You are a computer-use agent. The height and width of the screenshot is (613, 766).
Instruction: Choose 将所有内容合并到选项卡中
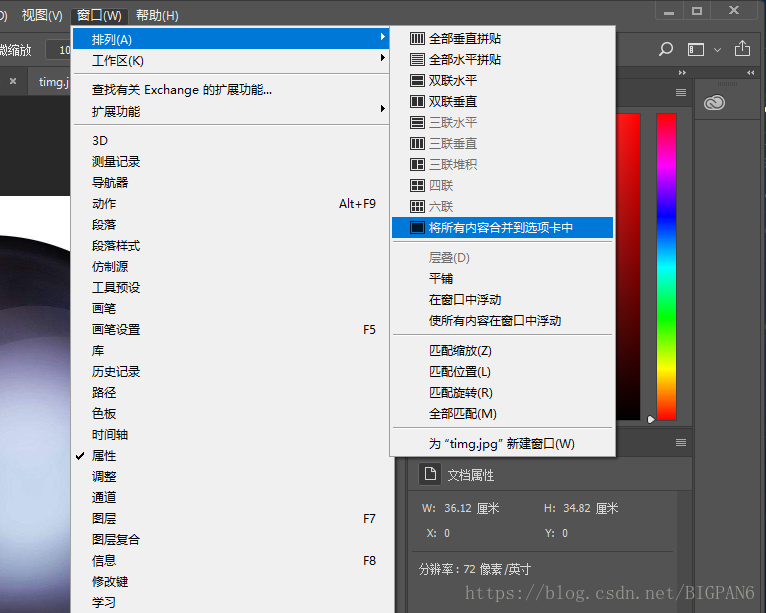pyautogui.click(x=502, y=228)
